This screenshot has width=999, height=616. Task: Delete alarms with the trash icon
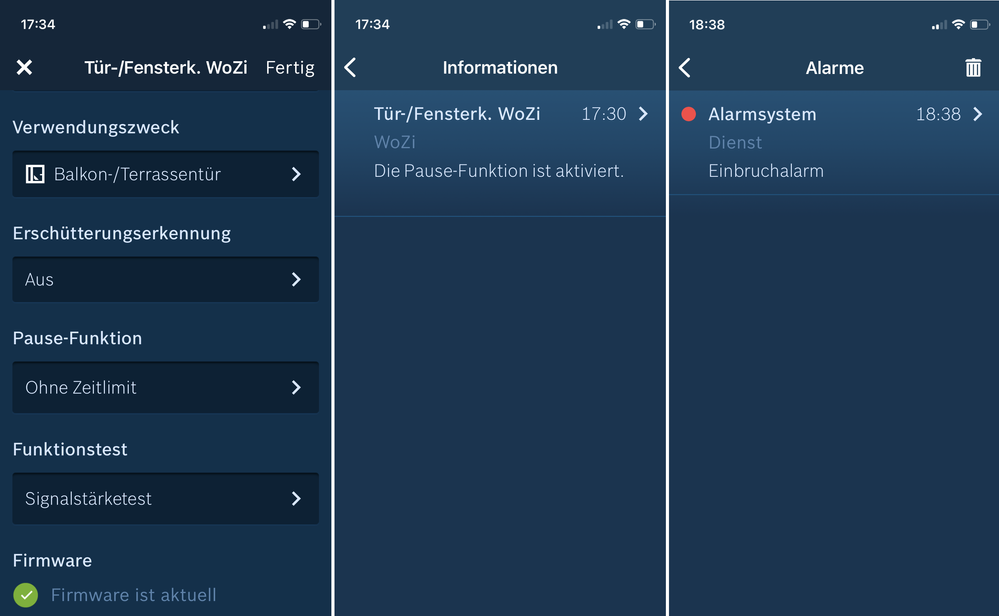click(973, 67)
